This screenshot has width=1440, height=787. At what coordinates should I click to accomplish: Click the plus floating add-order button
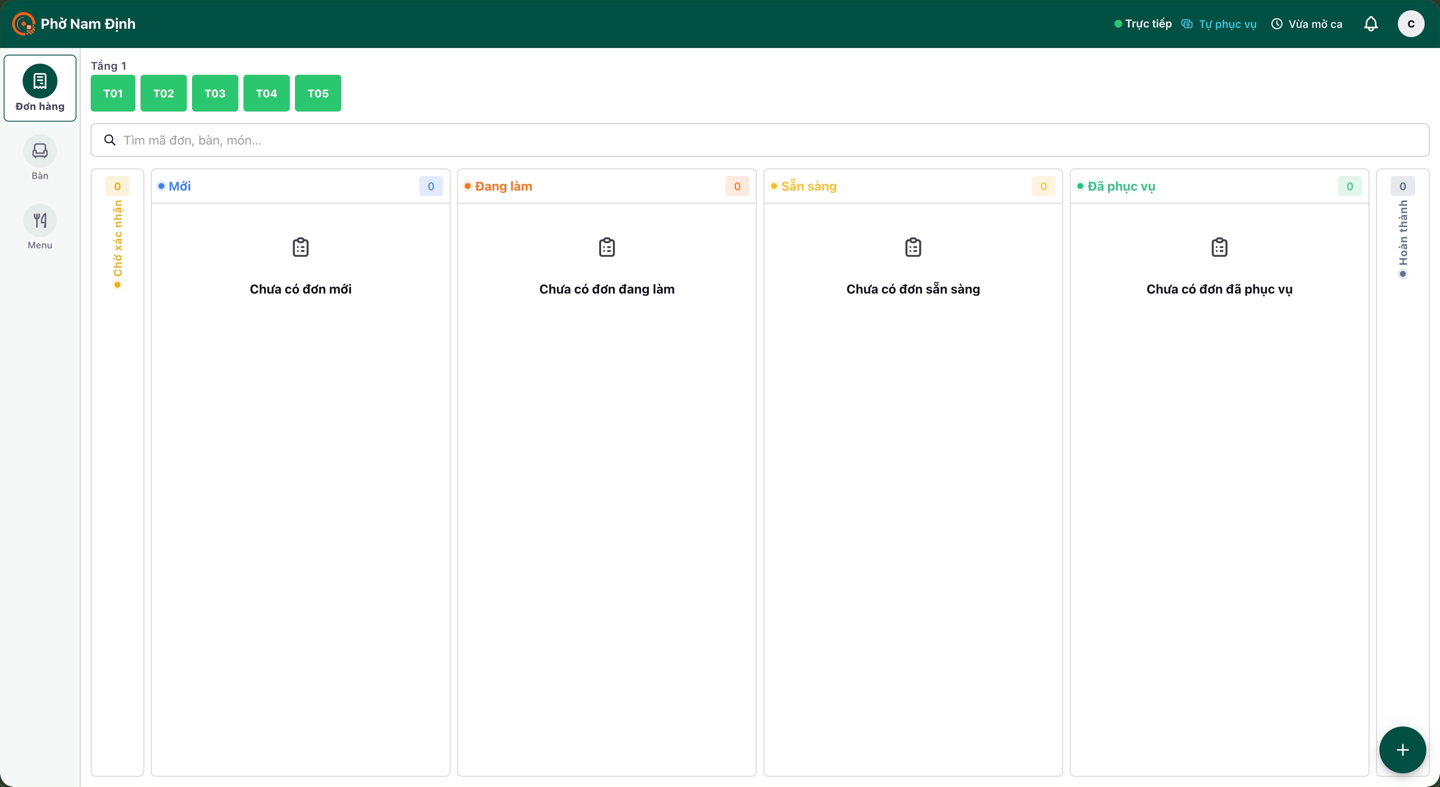click(x=1402, y=750)
